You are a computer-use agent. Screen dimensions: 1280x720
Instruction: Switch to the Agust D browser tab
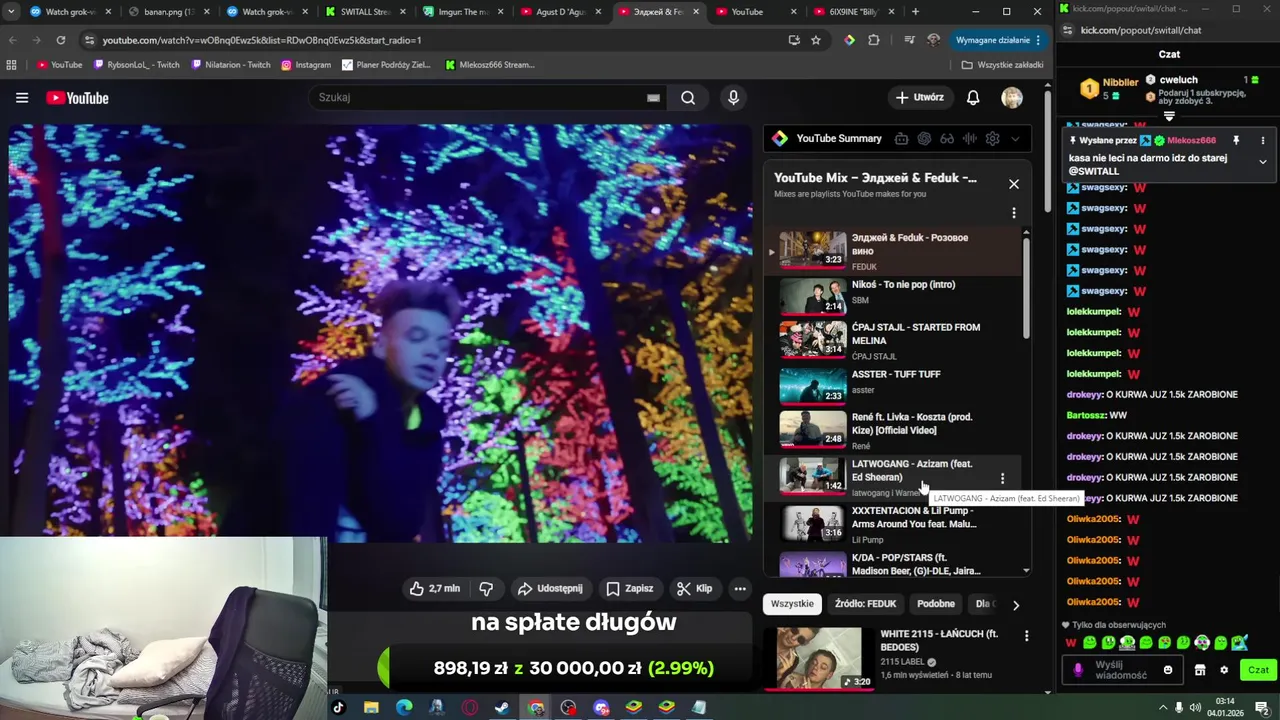[x=562, y=12]
